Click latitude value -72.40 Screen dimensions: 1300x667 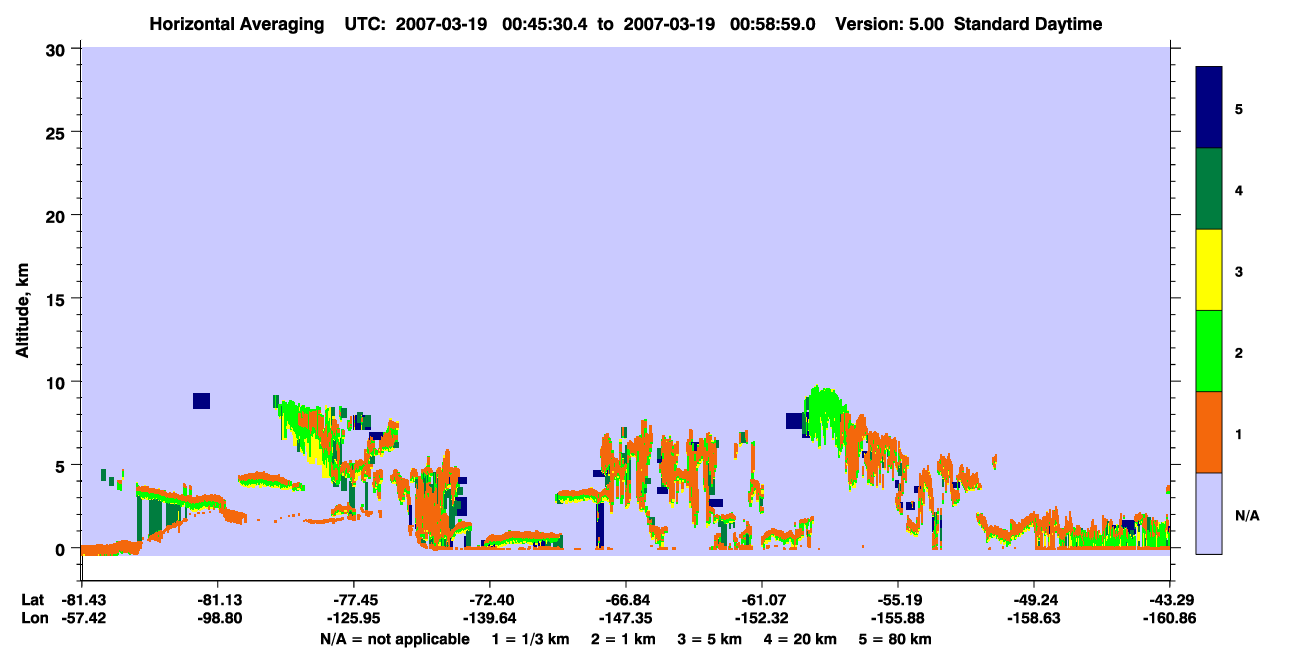[x=489, y=600]
